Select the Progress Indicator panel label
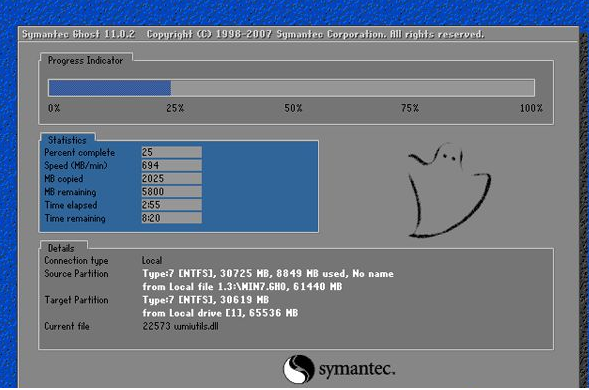This screenshot has width=589, height=390. click(x=85, y=60)
